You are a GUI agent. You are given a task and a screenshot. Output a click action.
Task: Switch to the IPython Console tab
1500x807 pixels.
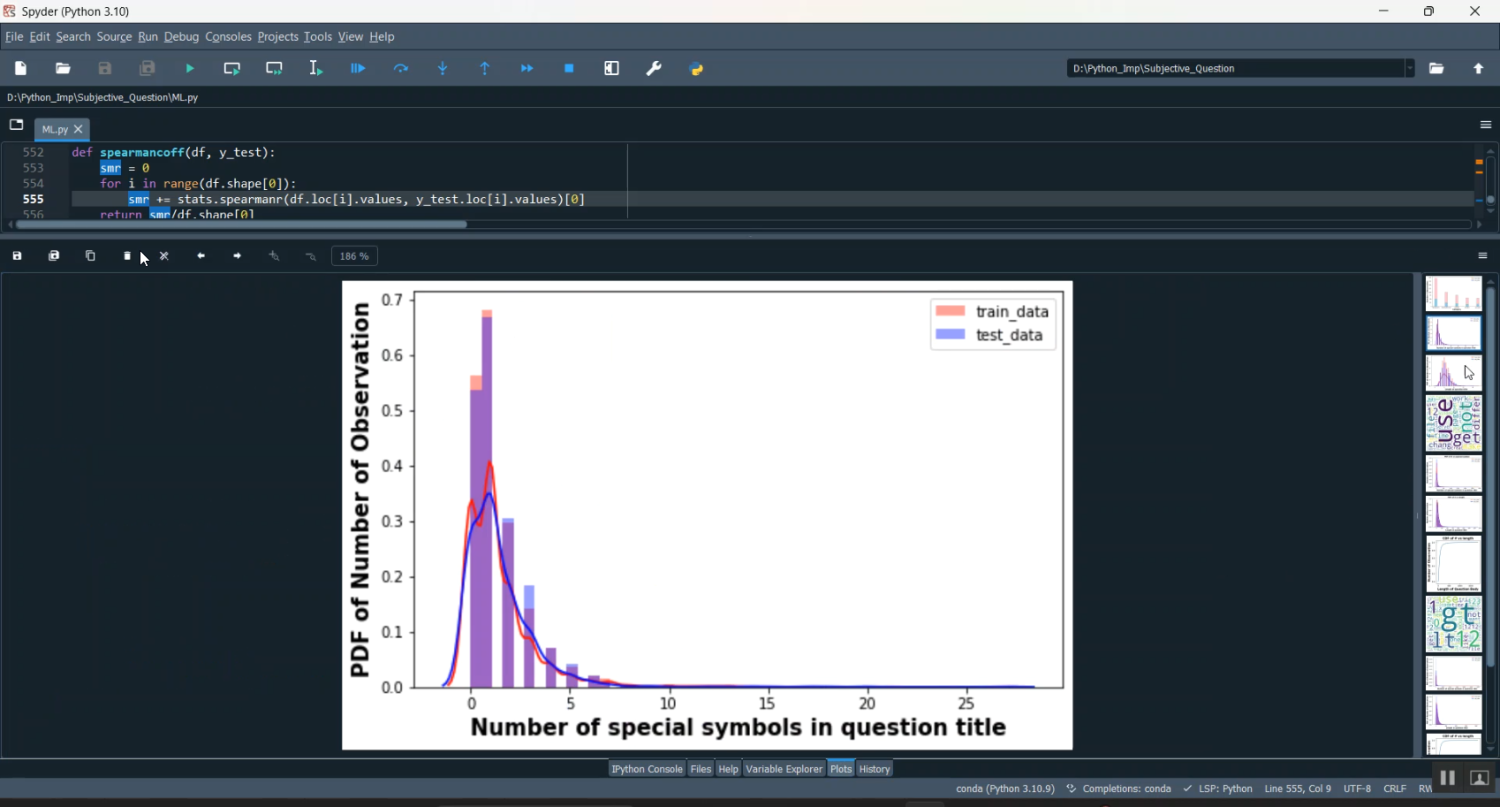(x=646, y=769)
